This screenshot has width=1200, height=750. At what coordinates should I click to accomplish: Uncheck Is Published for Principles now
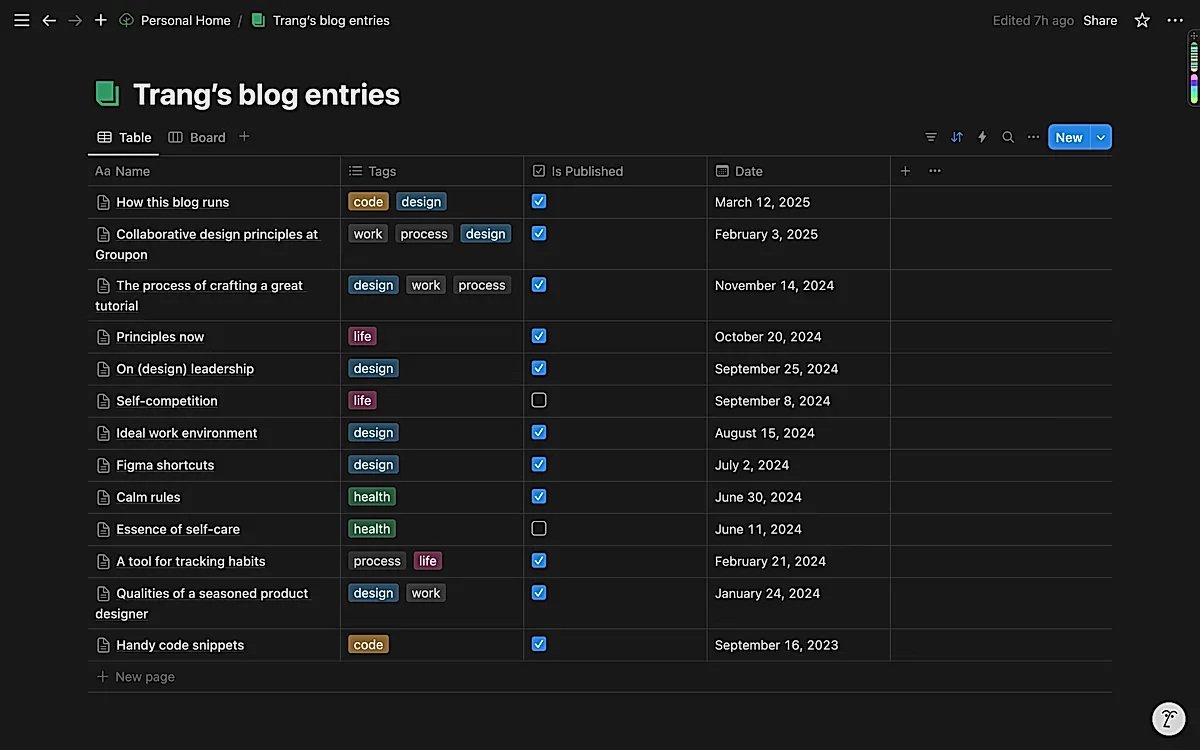(x=539, y=336)
